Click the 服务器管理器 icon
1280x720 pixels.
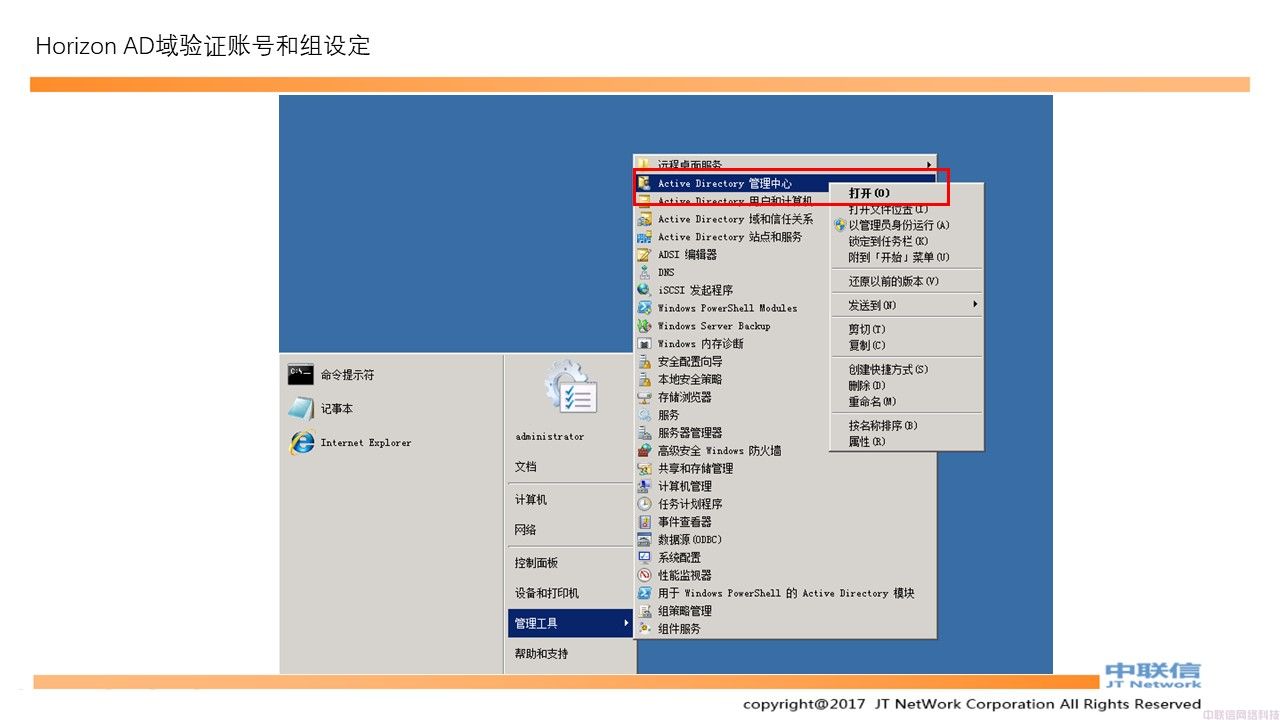(x=645, y=433)
